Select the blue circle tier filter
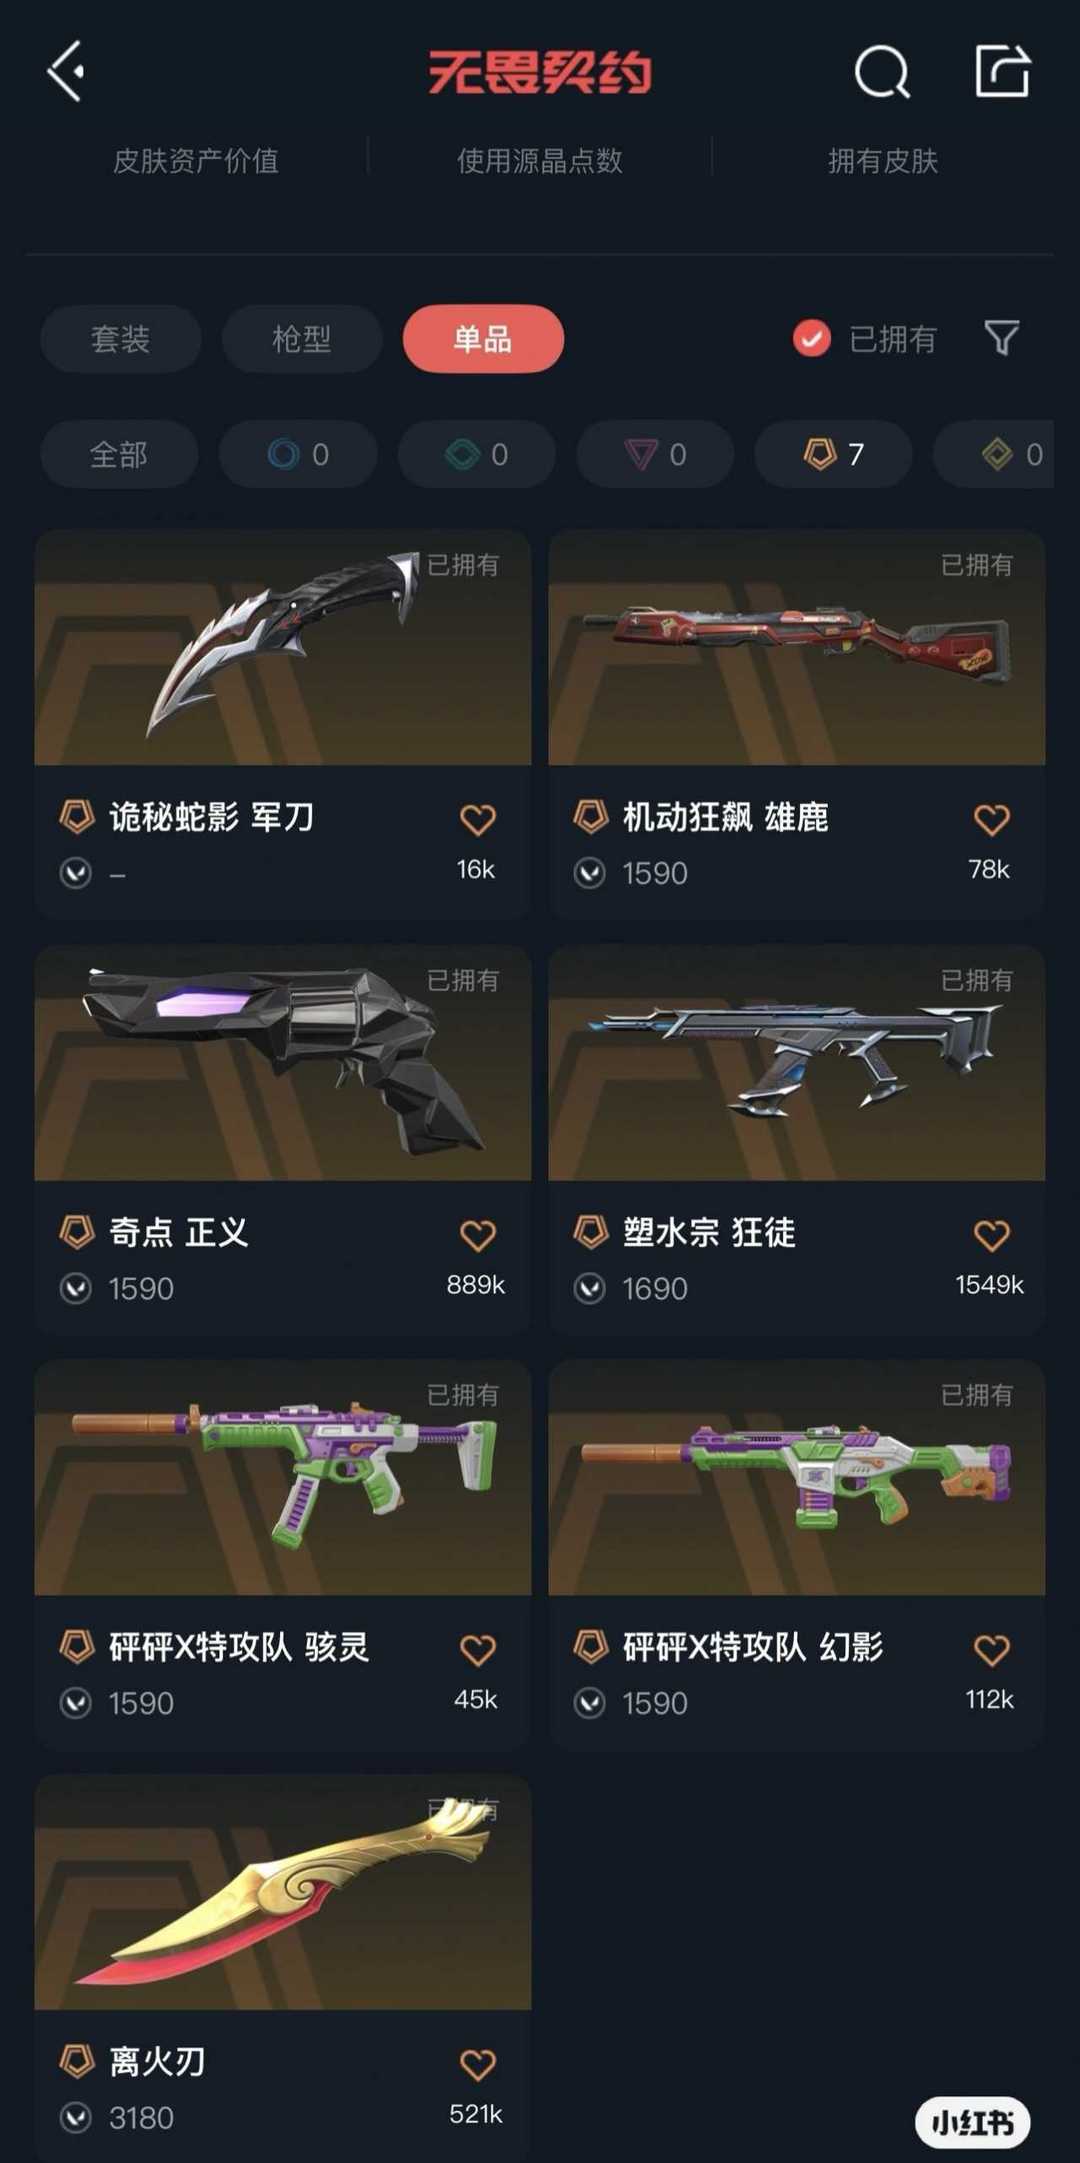Screen dimensions: 1080x2163 click(298, 454)
